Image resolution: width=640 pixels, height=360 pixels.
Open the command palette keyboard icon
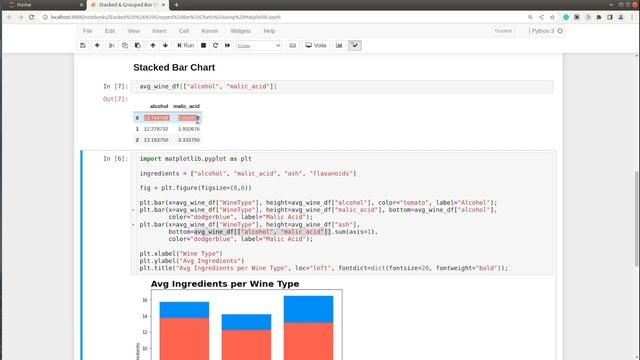pos(293,46)
